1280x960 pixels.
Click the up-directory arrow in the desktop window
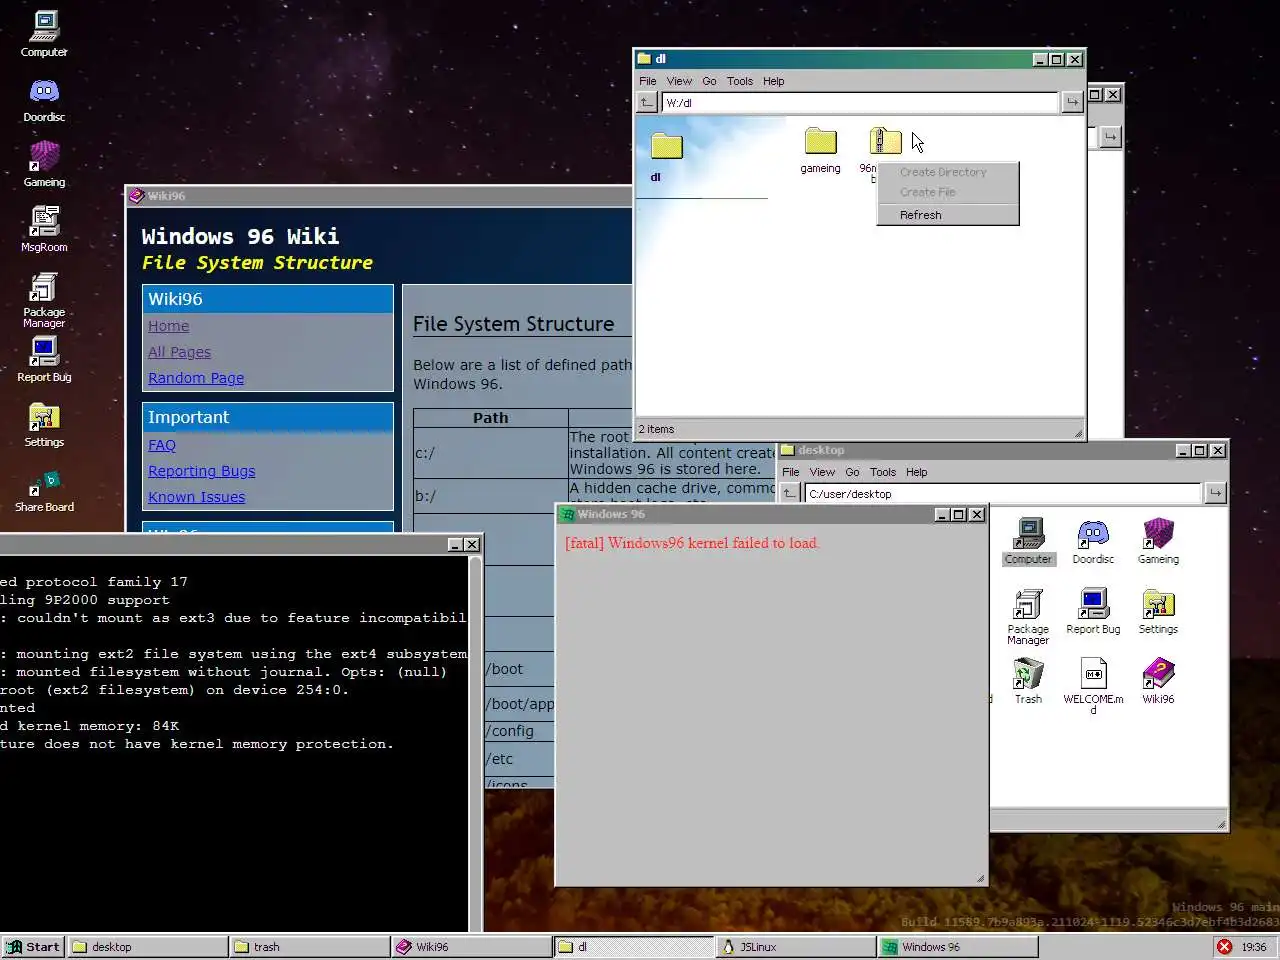tap(790, 493)
